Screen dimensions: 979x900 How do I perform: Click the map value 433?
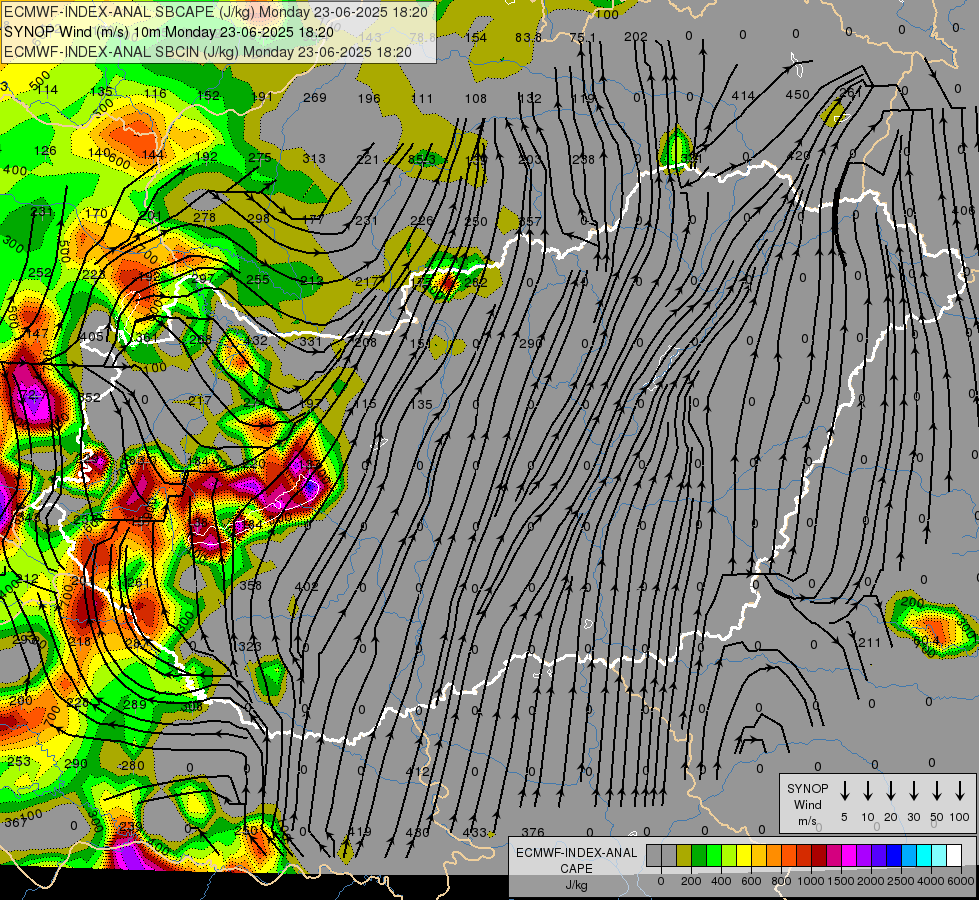tap(475, 832)
